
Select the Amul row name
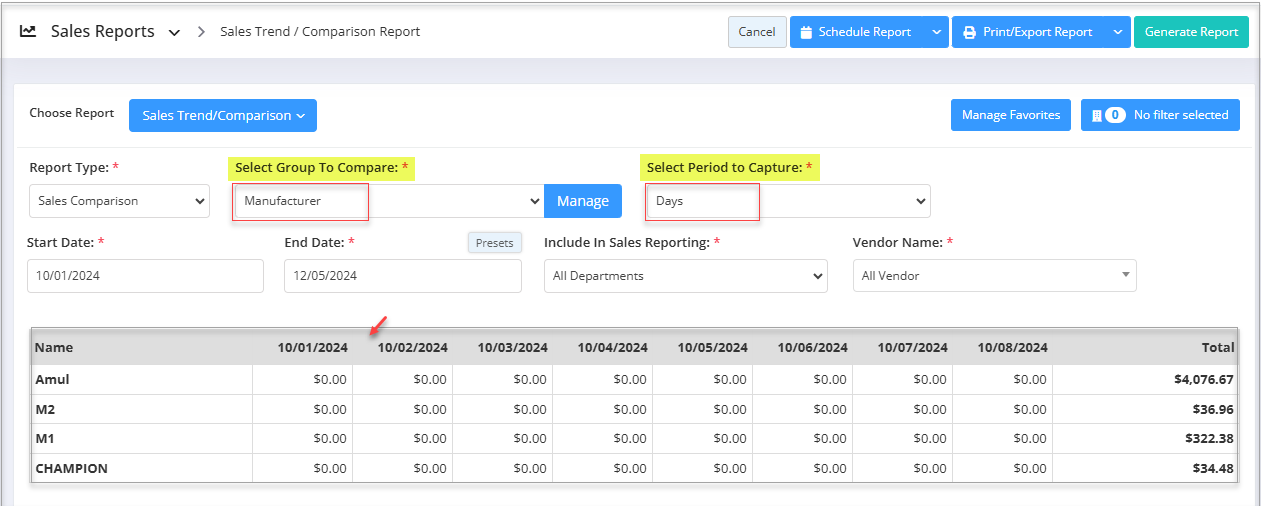point(53,380)
